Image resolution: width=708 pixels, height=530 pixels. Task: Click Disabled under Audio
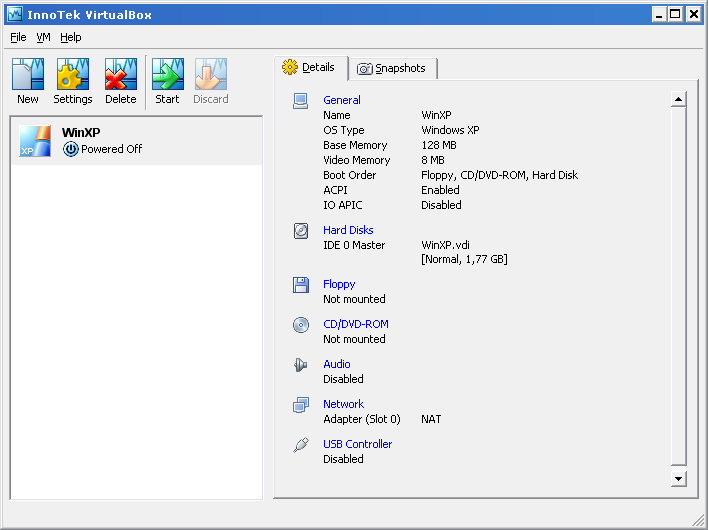pyautogui.click(x=343, y=379)
